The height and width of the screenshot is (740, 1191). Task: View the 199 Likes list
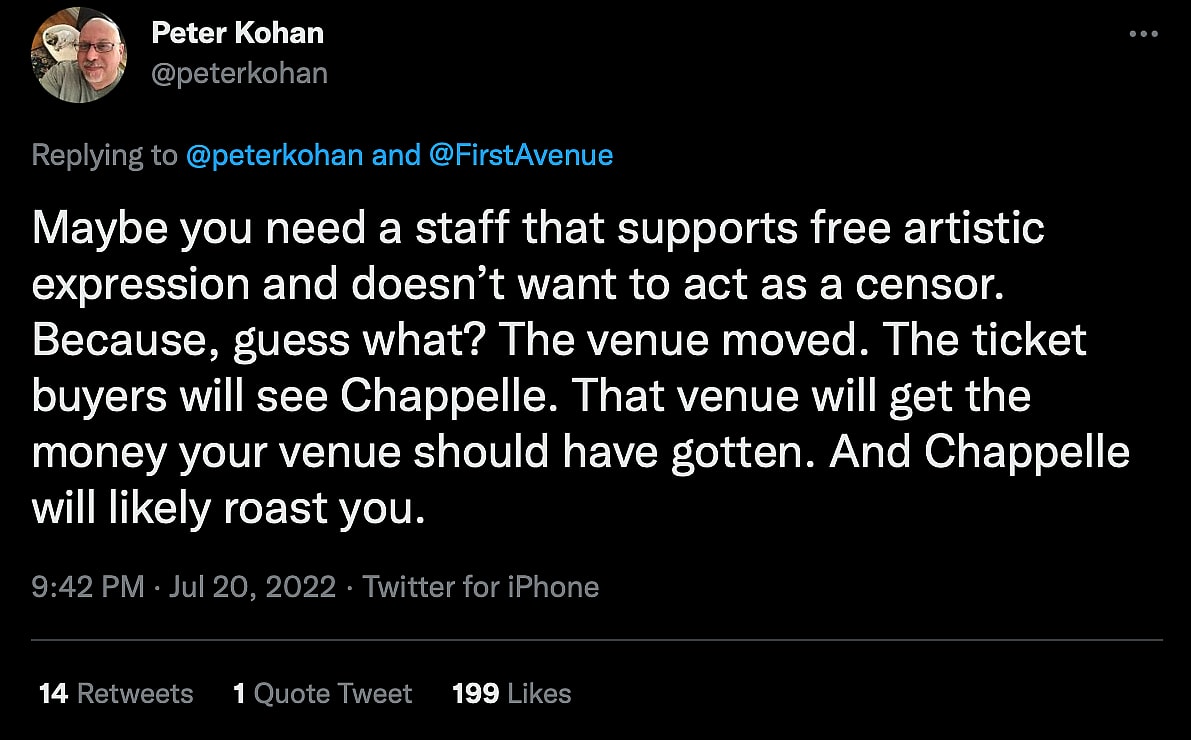pos(511,693)
